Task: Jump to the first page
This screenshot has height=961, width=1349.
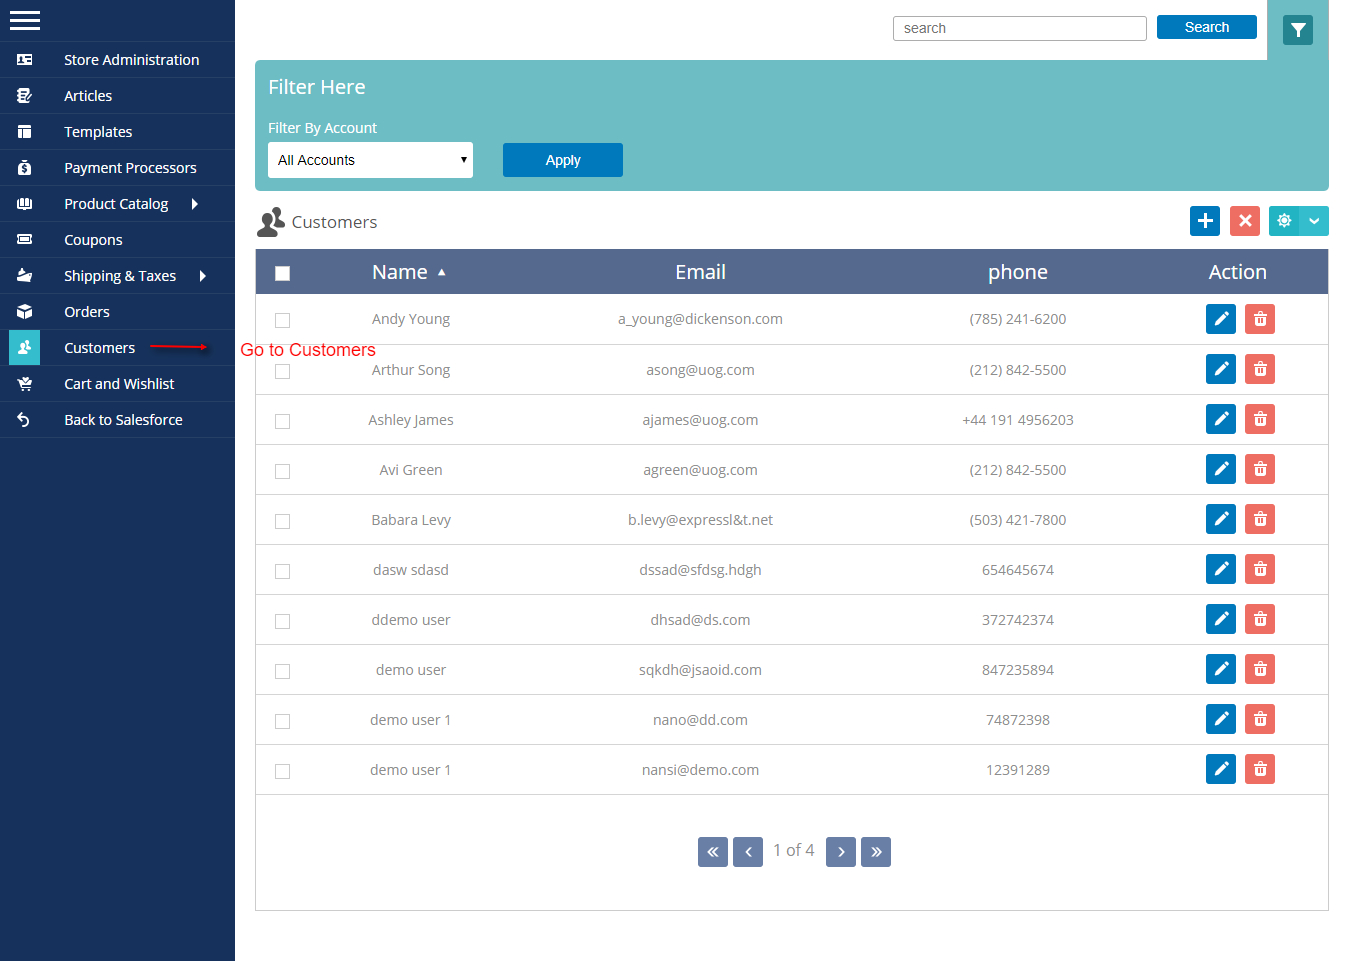Action: [713, 852]
